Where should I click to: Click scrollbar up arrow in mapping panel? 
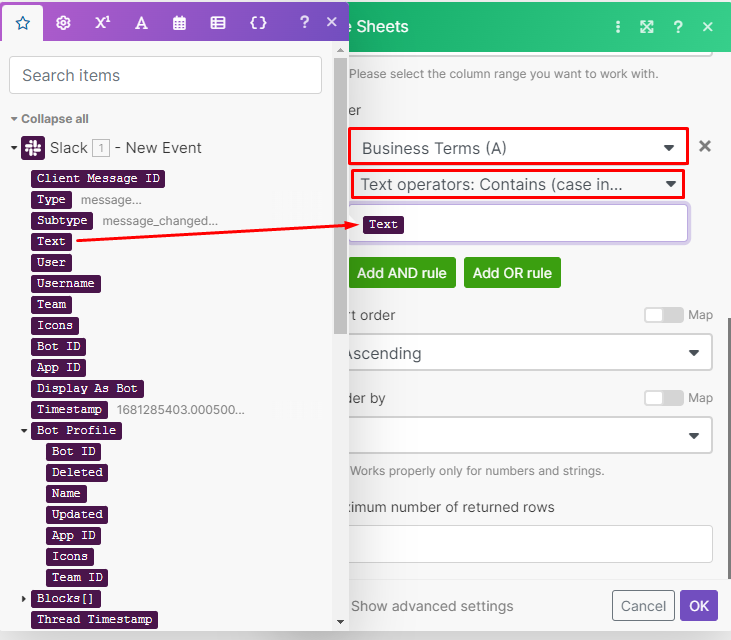pyautogui.click(x=340, y=49)
